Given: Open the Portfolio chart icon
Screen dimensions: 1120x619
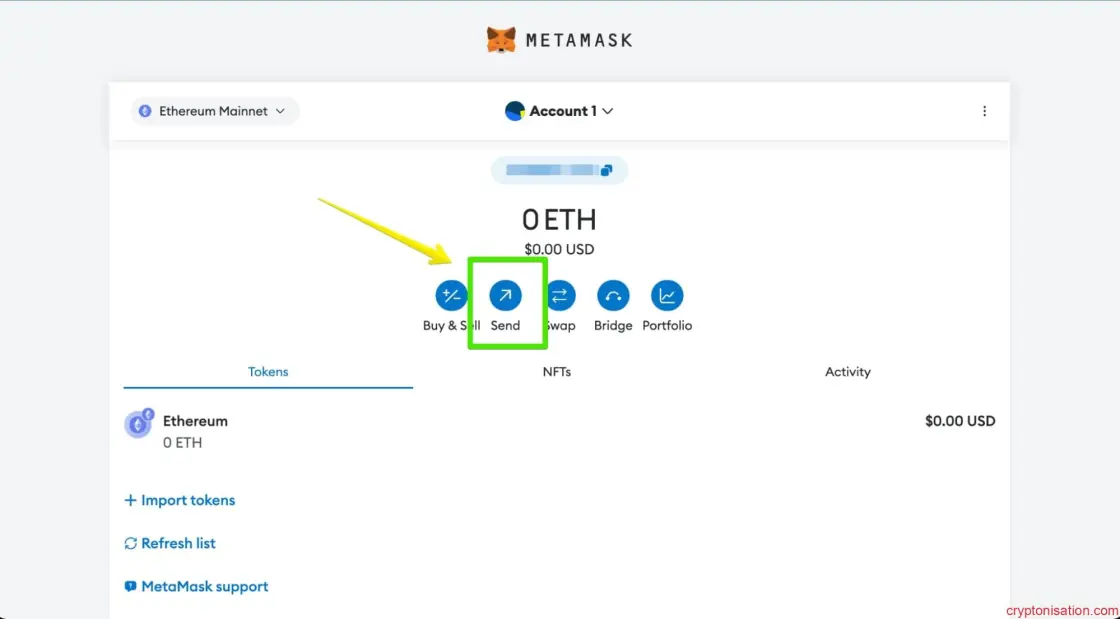Looking at the screenshot, I should pyautogui.click(x=667, y=295).
